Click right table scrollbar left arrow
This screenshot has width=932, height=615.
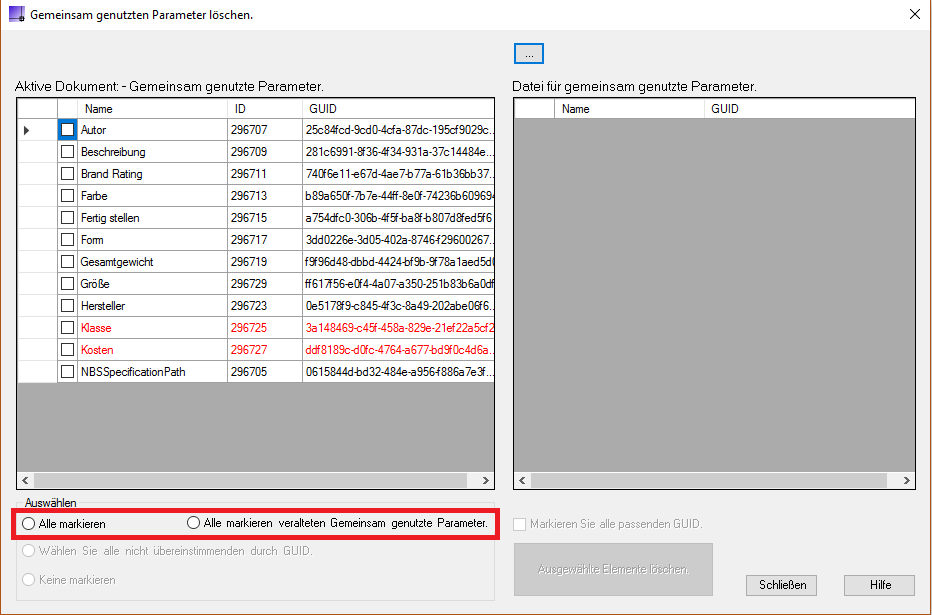(x=522, y=480)
